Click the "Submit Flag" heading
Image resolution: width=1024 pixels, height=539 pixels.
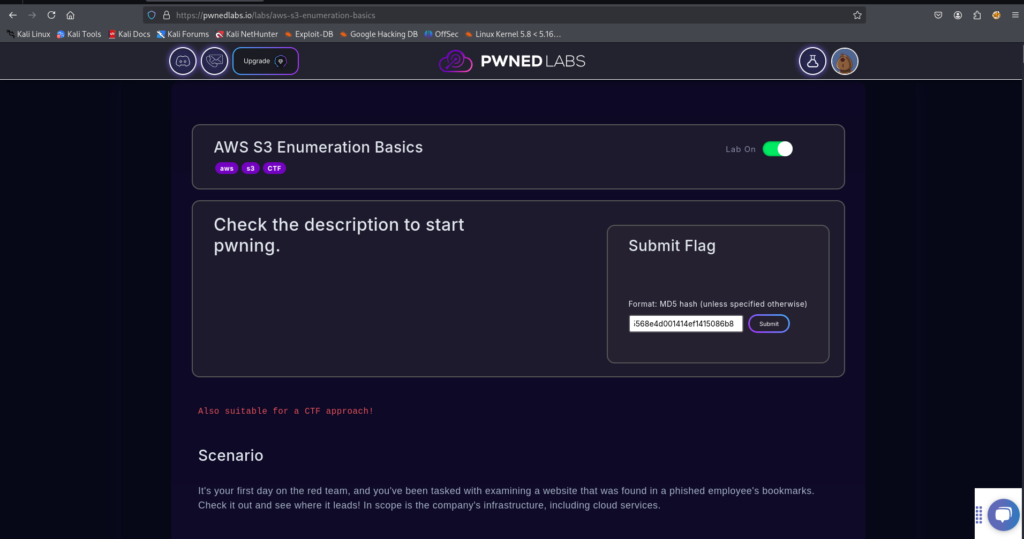coord(672,246)
